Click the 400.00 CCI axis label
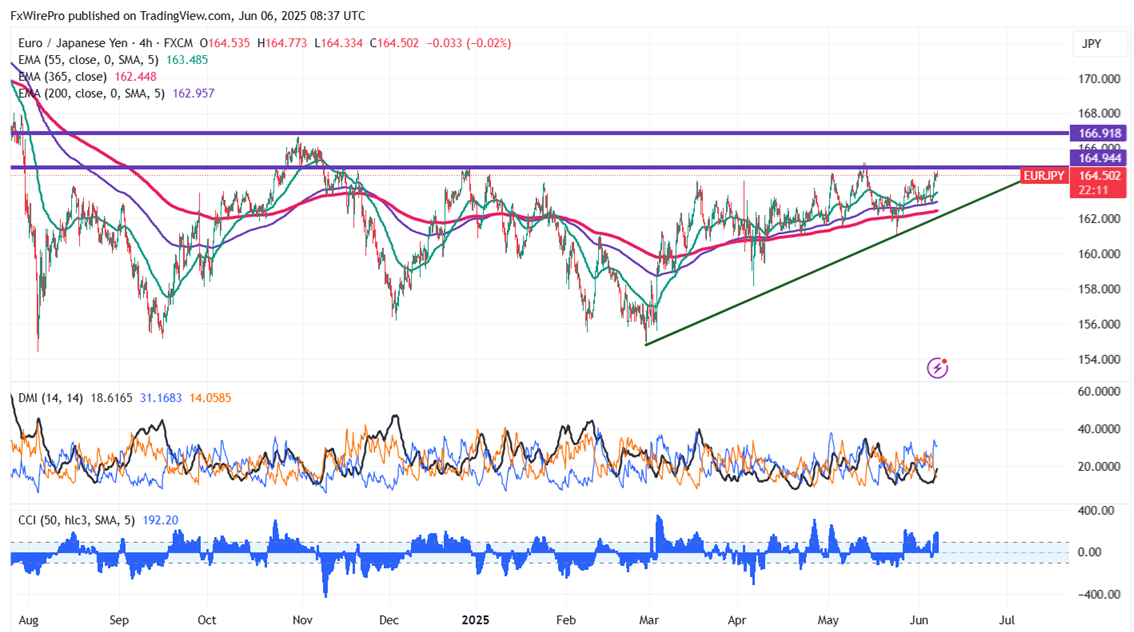 (1096, 511)
